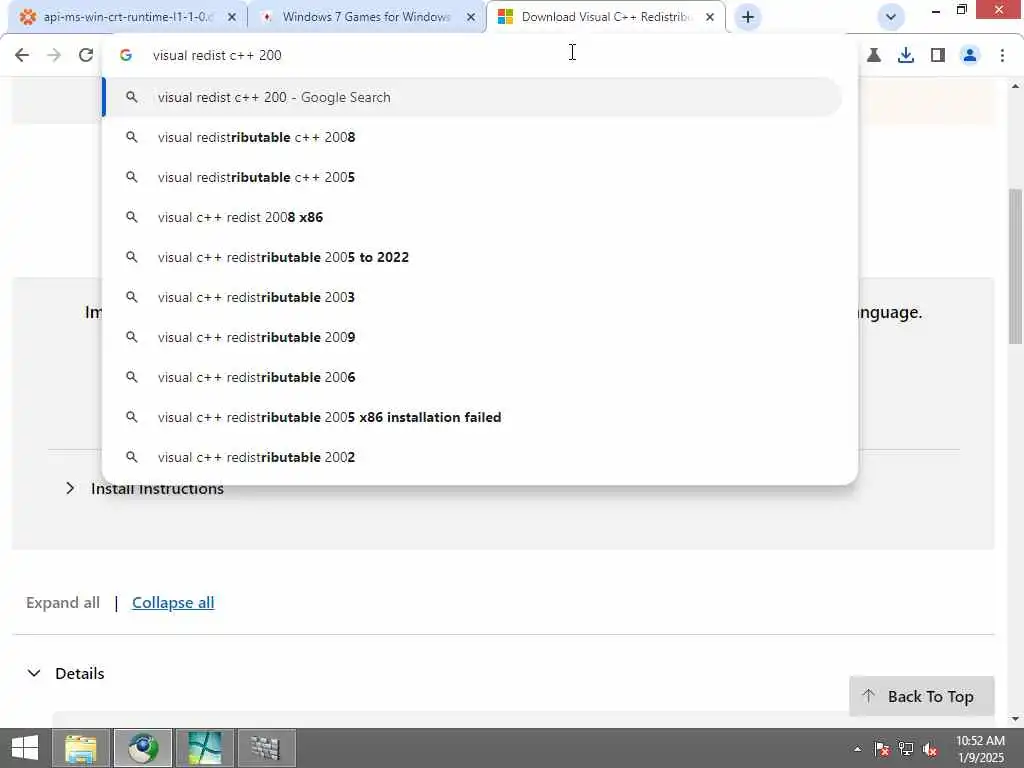Screen dimensions: 1024x768
Task: Collapse the Details section chevron
Action: coord(34,673)
